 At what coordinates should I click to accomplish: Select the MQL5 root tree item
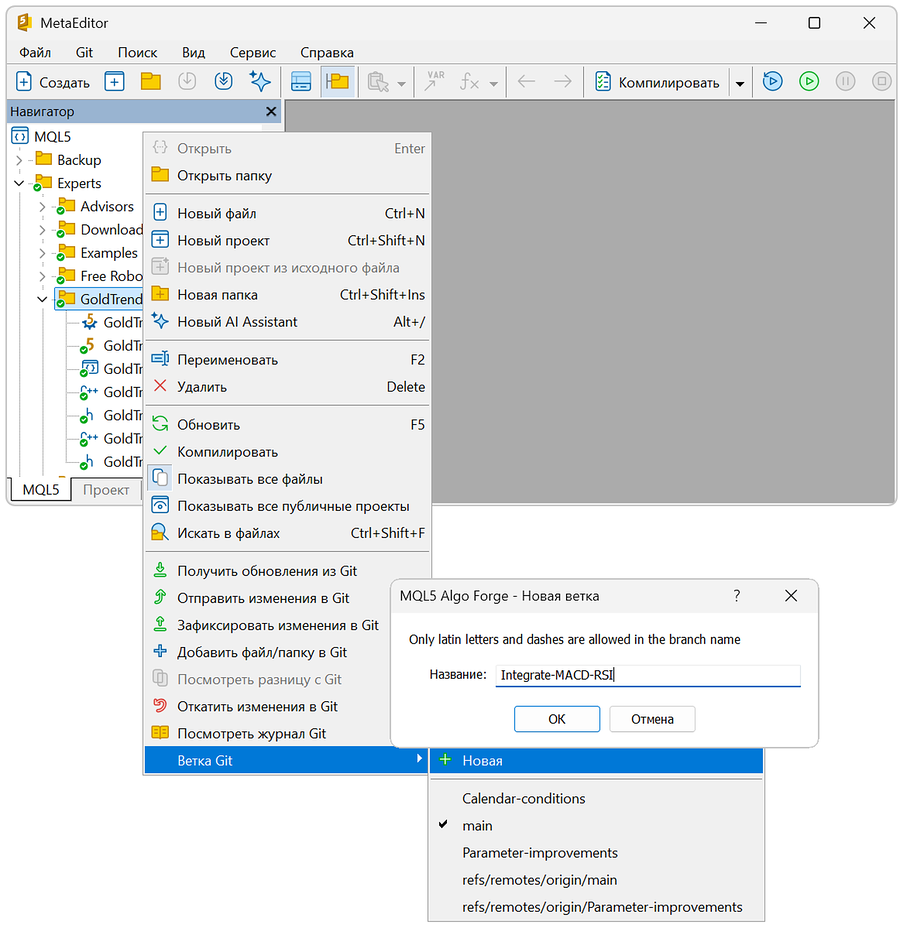pos(41,137)
